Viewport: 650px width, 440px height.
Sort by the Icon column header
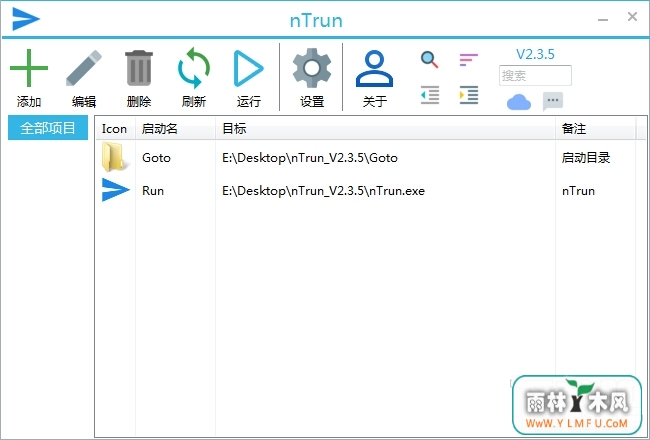click(115, 129)
